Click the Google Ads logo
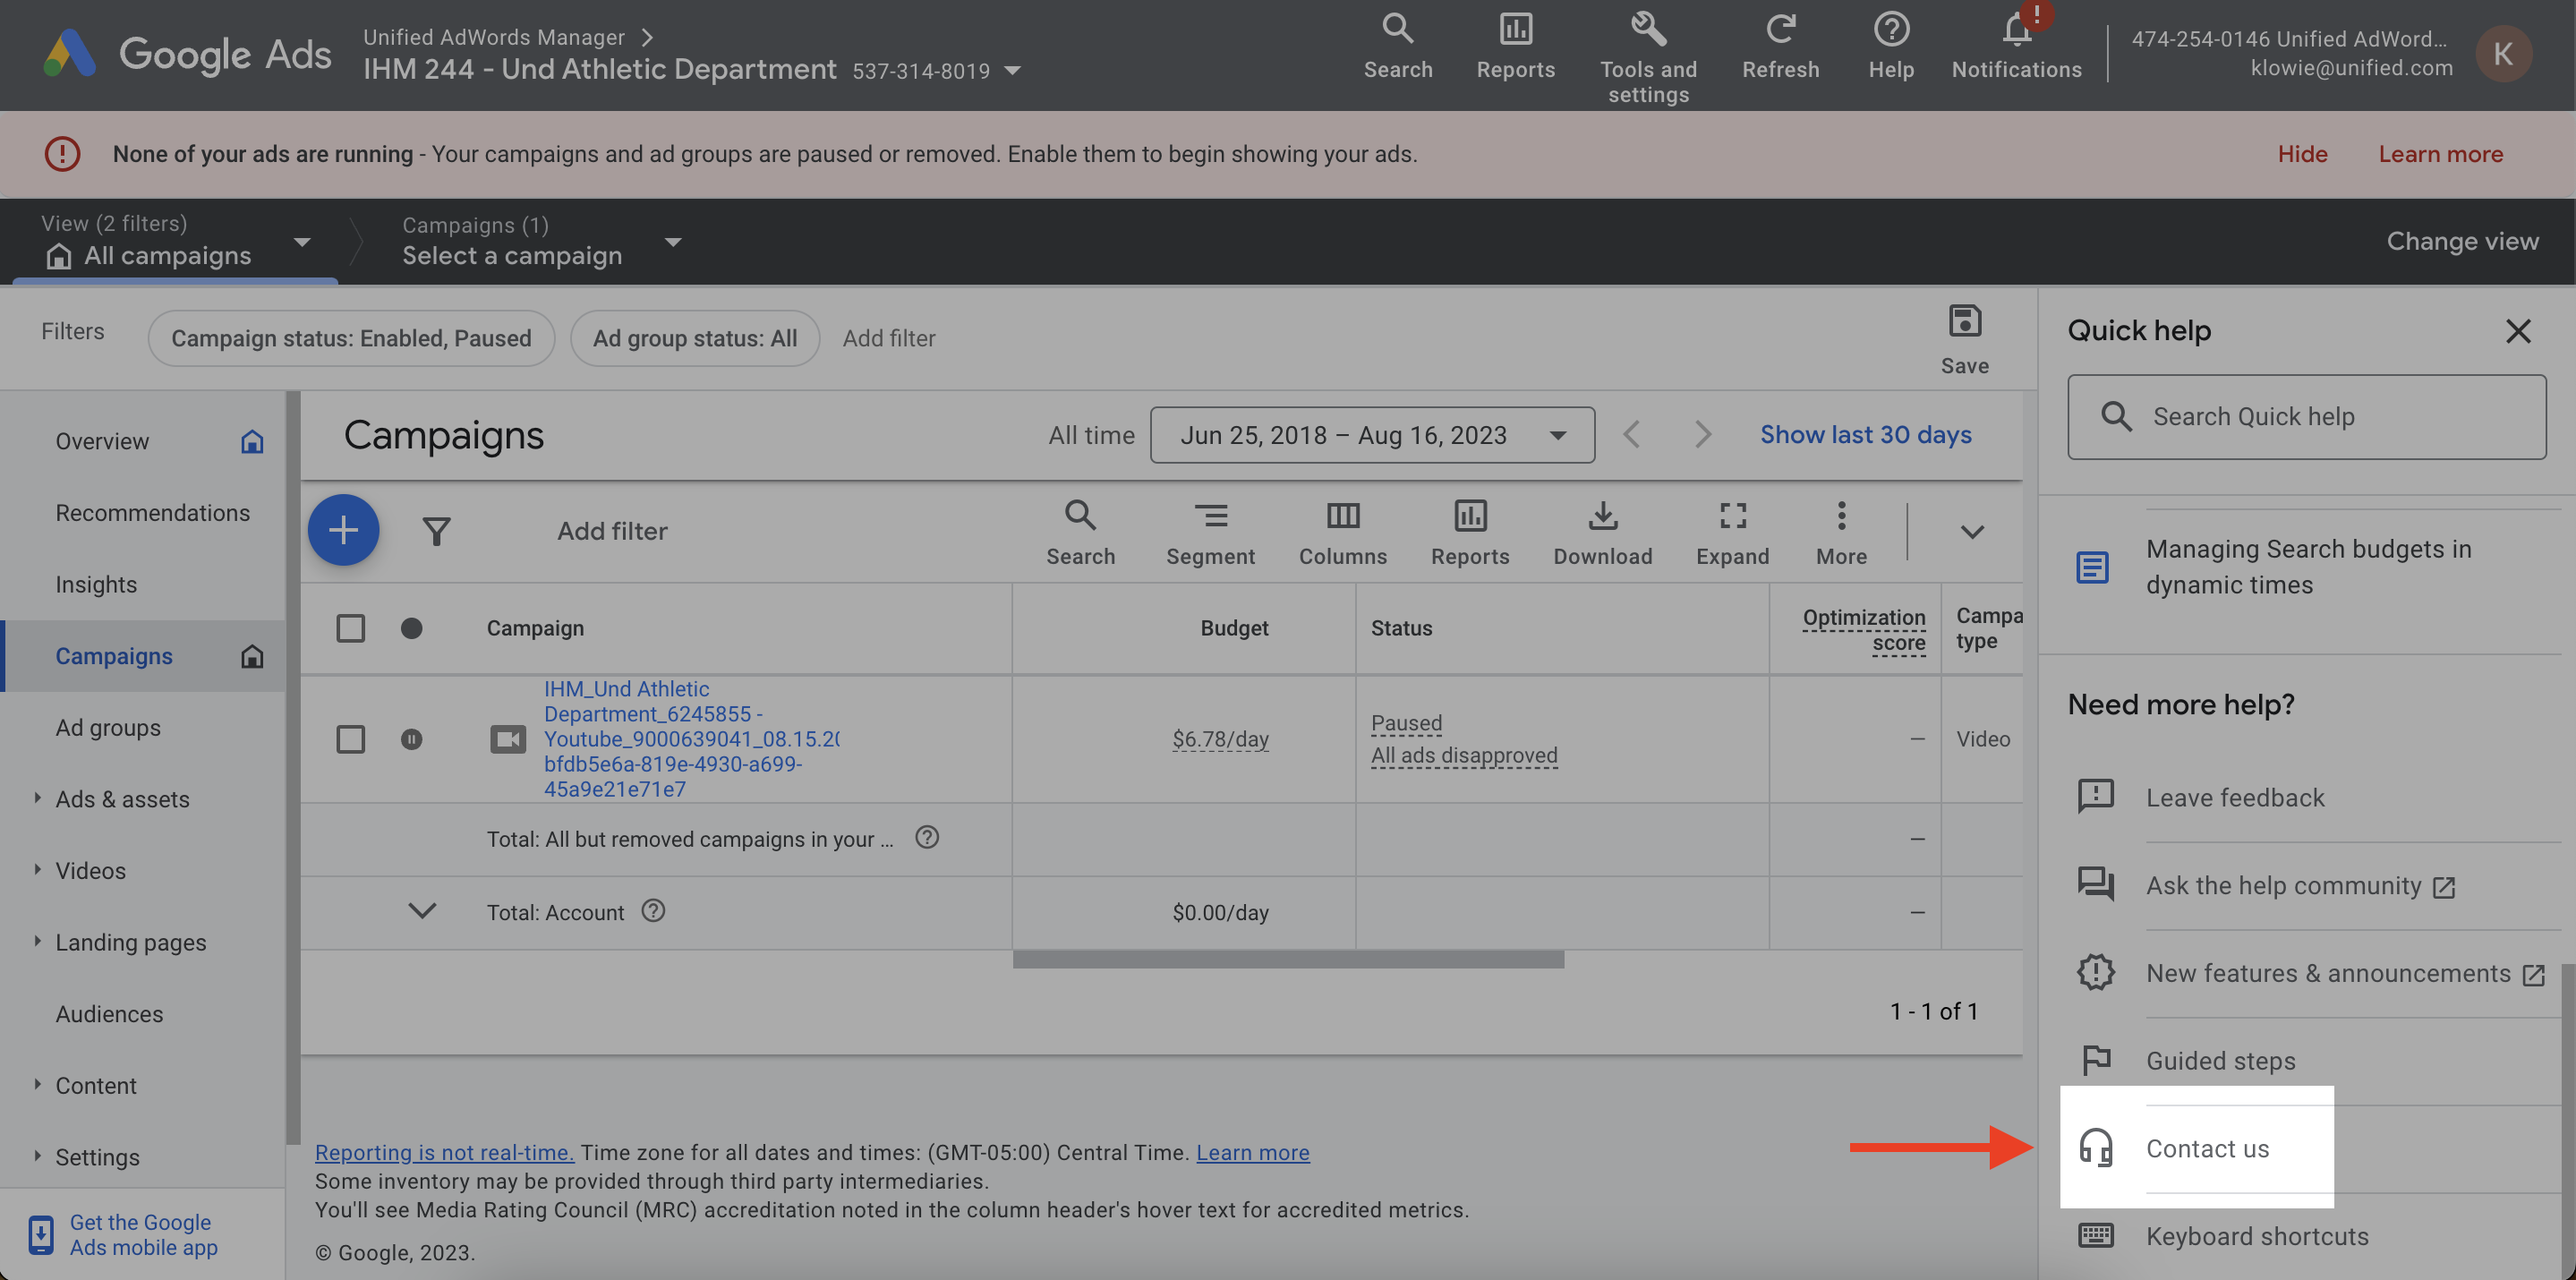This screenshot has width=2576, height=1280. click(x=187, y=54)
